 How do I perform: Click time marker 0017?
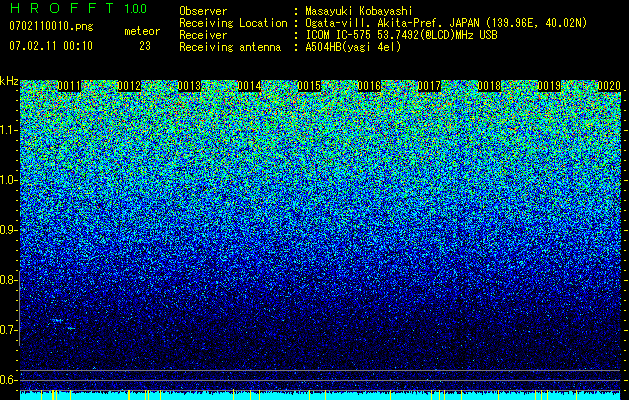429,86
